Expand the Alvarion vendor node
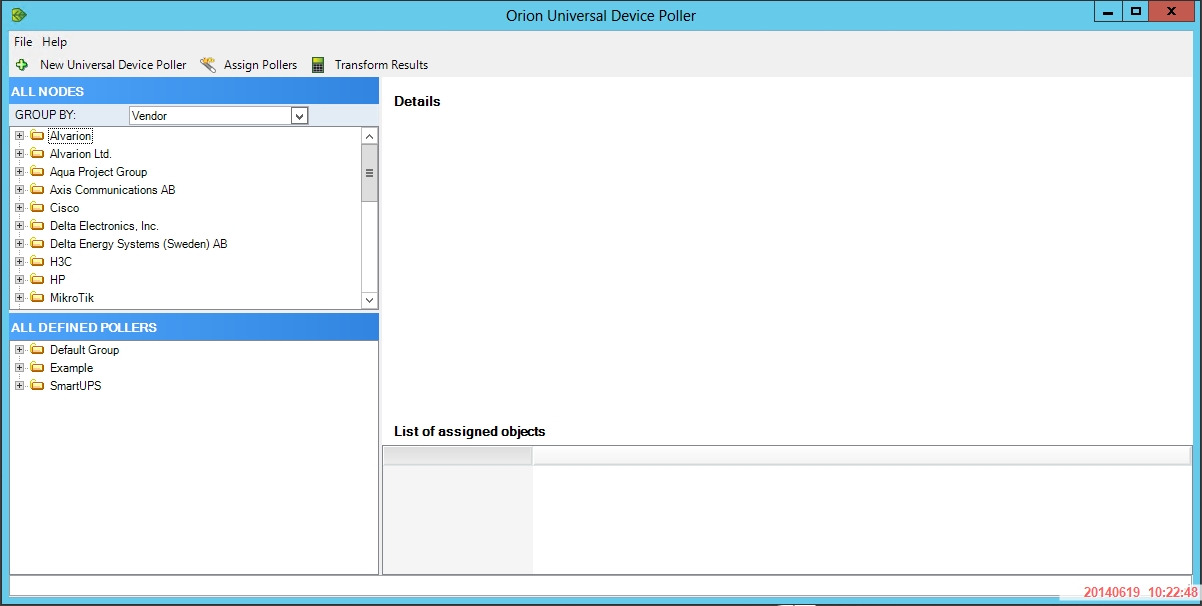Viewport: 1202px width, 606px height. click(x=19, y=136)
